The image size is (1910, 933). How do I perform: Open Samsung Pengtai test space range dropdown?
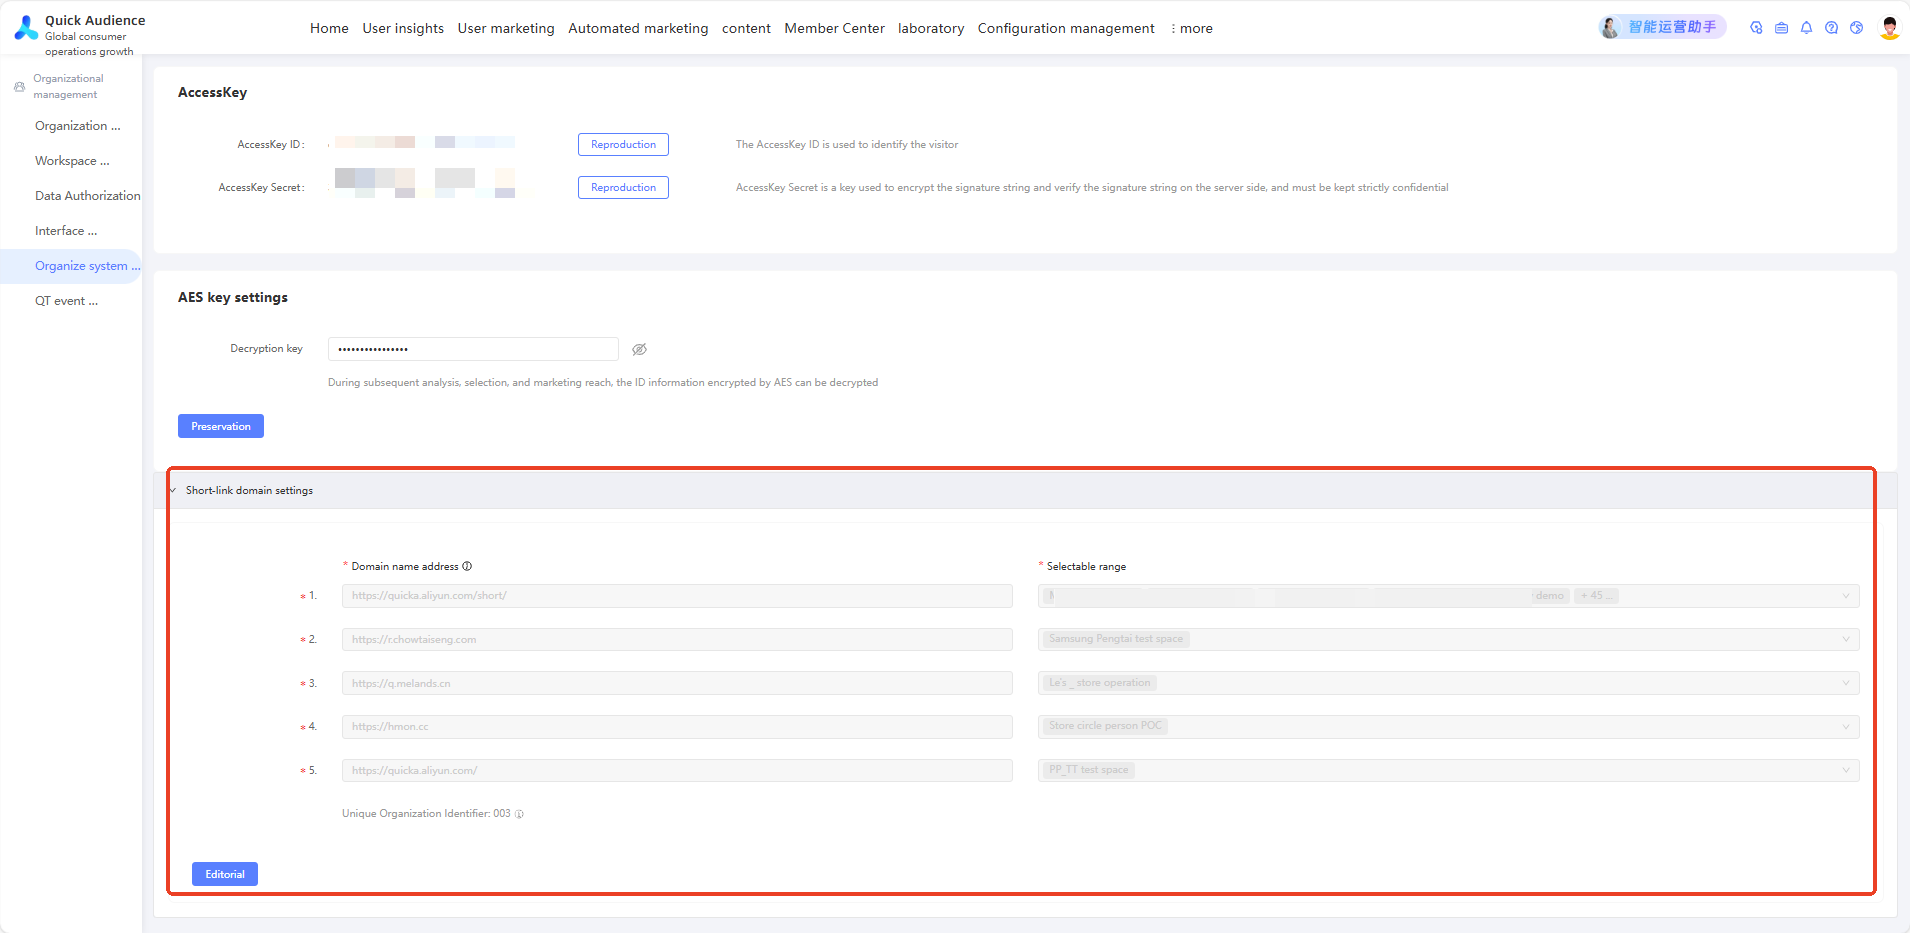pyautogui.click(x=1448, y=640)
